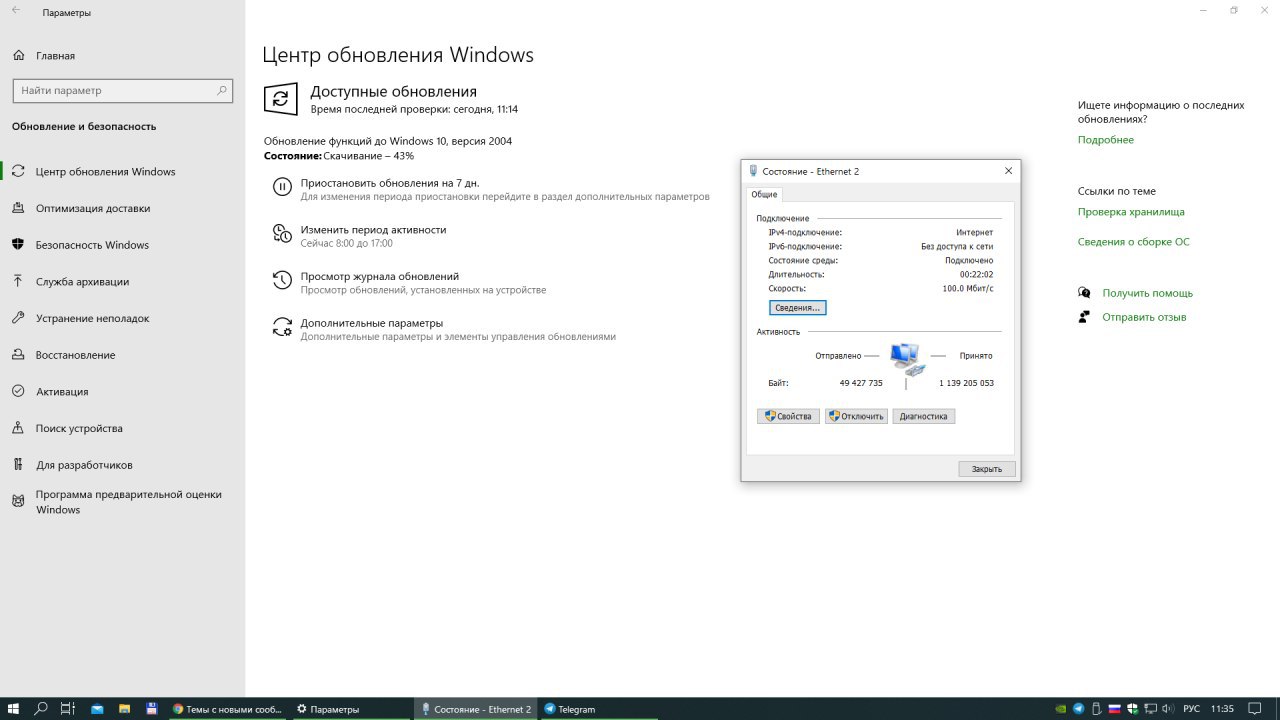This screenshot has width=1280, height=720.
Task: Click the Дополнительные параметры gear-refresh icon
Action: (x=282, y=327)
